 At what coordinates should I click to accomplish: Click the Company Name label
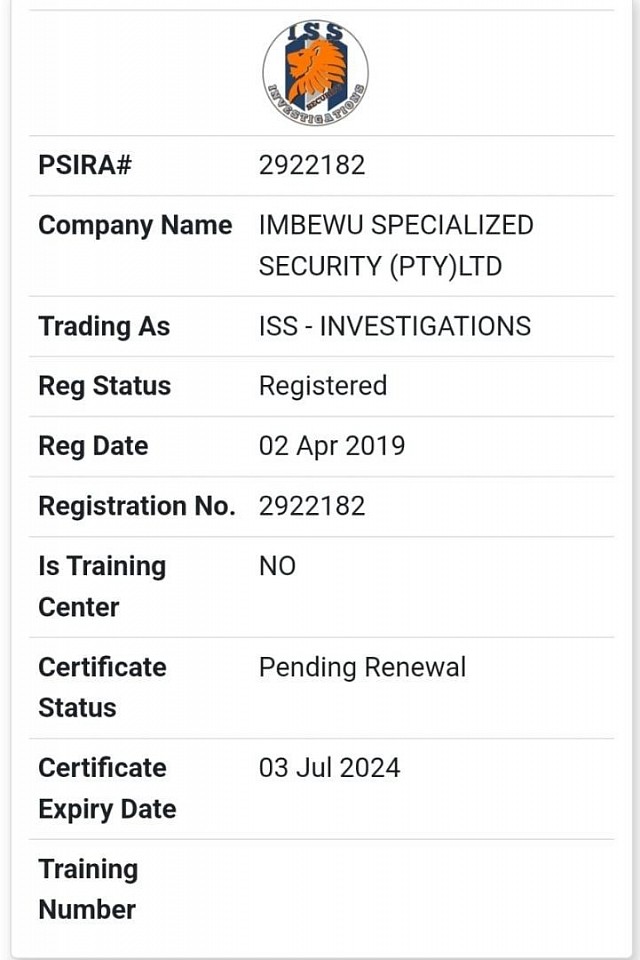point(135,226)
